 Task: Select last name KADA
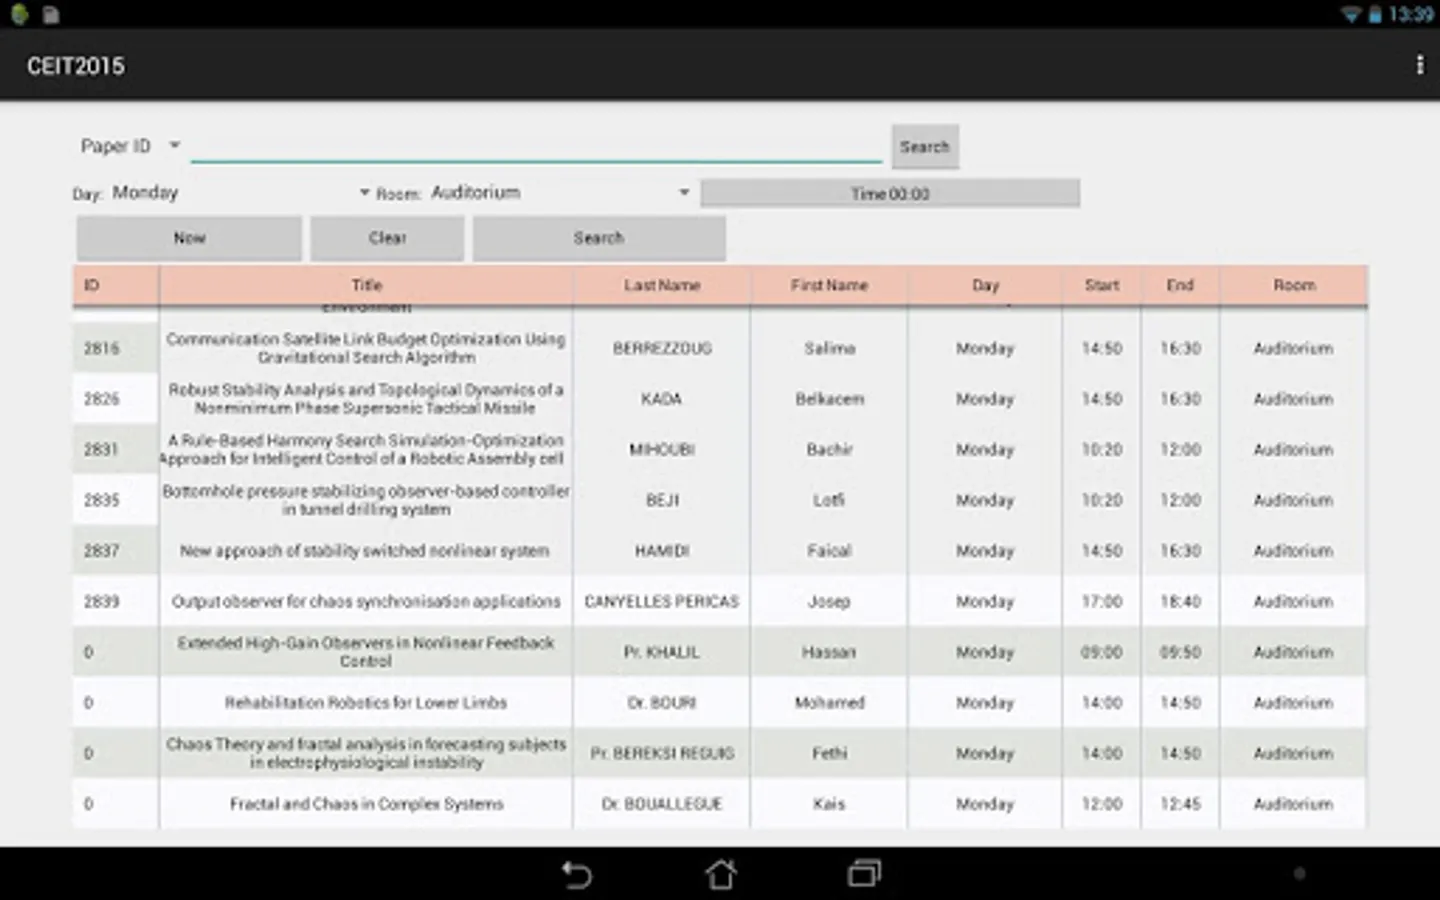(x=662, y=399)
